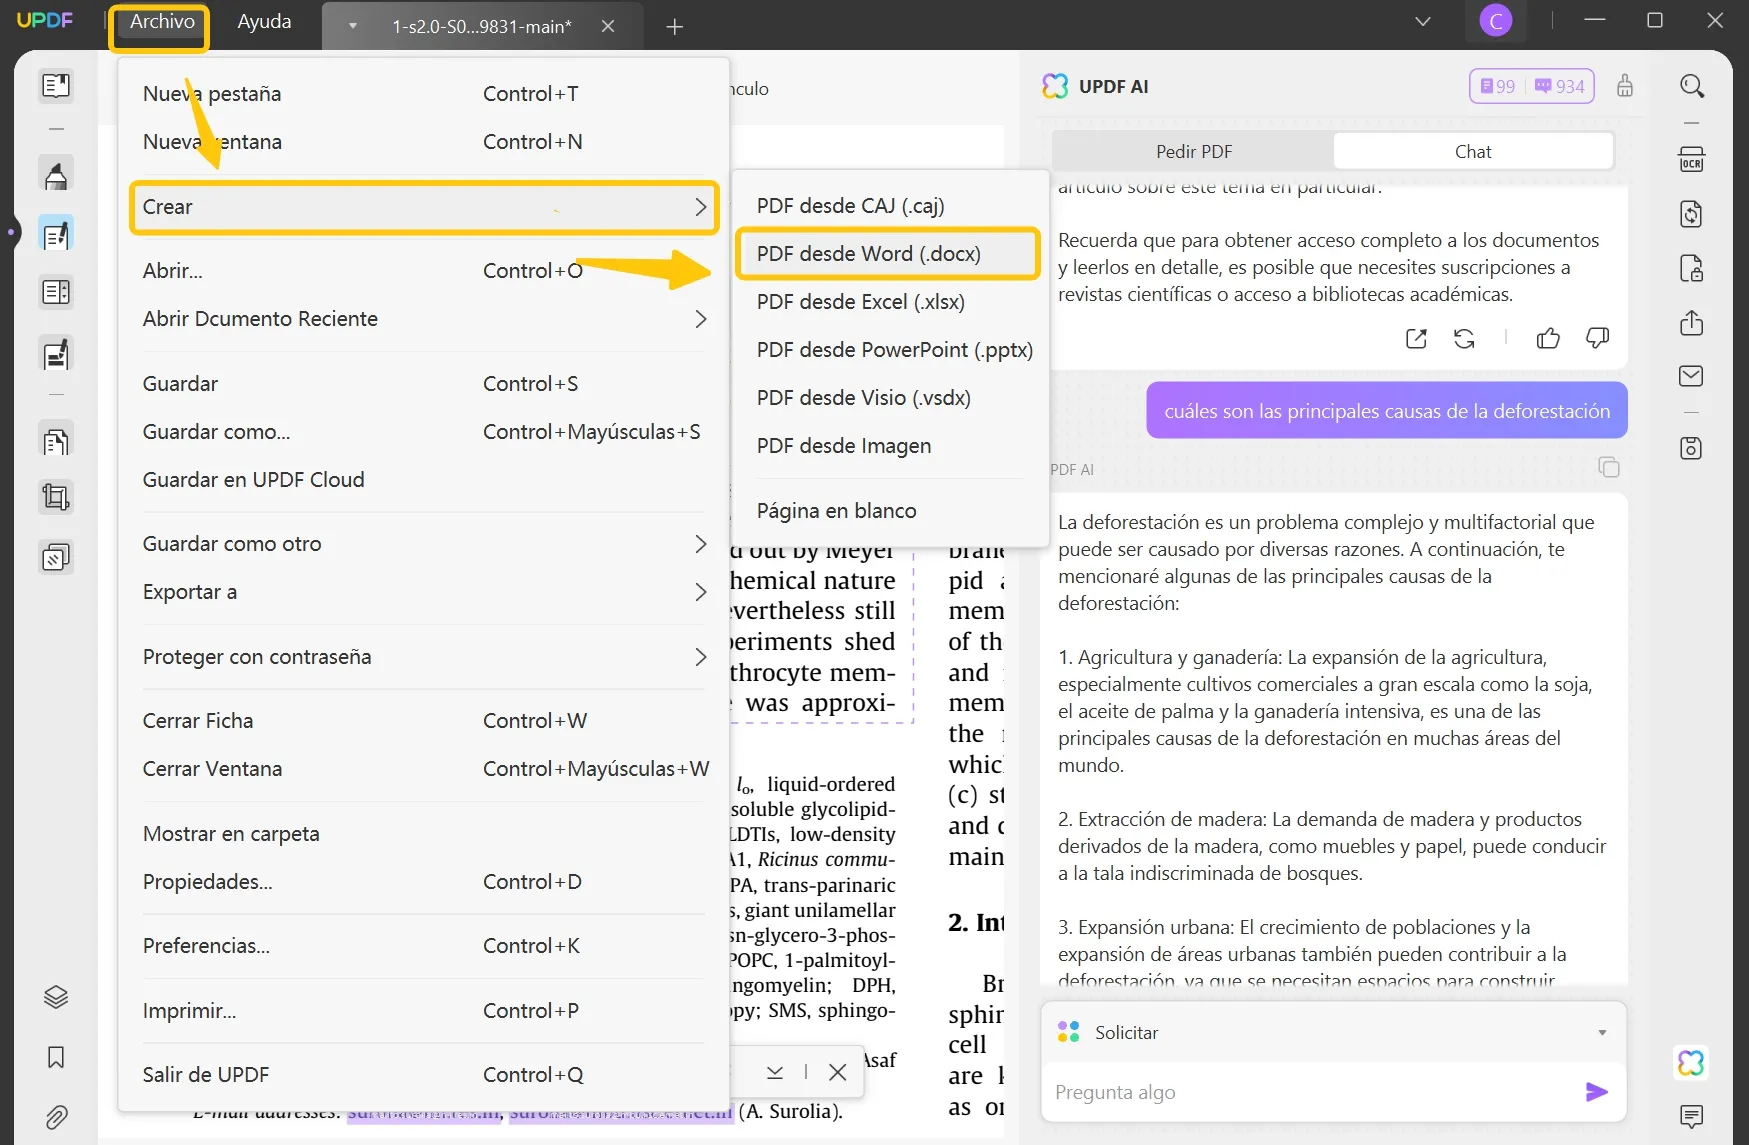Switch to the Pedir PDF tab
The image size is (1749, 1145).
1194,152
